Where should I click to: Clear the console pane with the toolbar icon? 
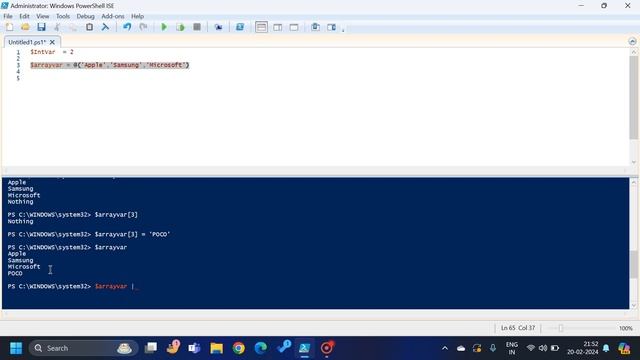click(105, 27)
